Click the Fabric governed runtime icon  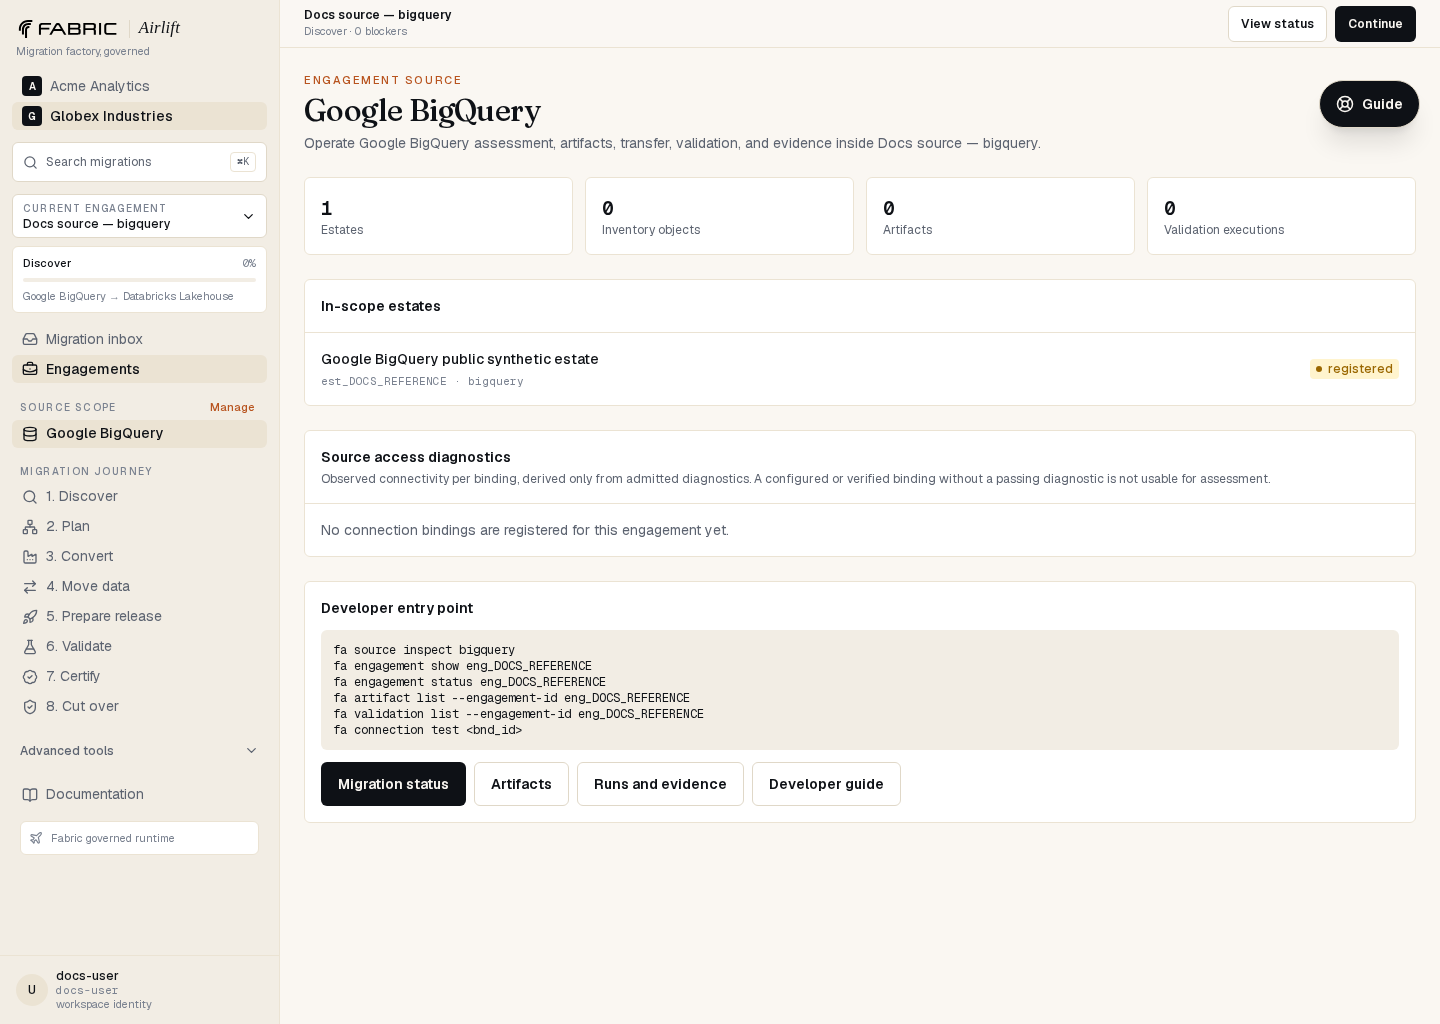pos(36,838)
